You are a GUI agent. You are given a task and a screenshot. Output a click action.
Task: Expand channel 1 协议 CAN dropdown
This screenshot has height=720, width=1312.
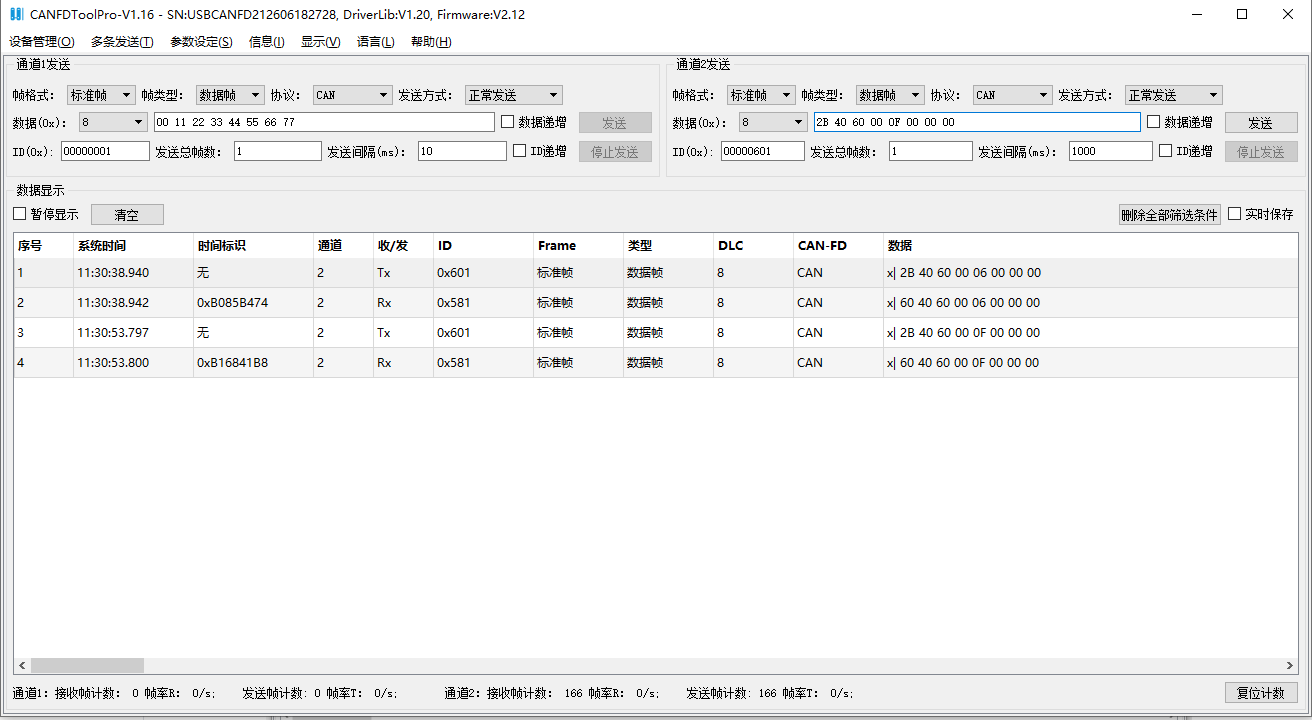click(x=353, y=95)
